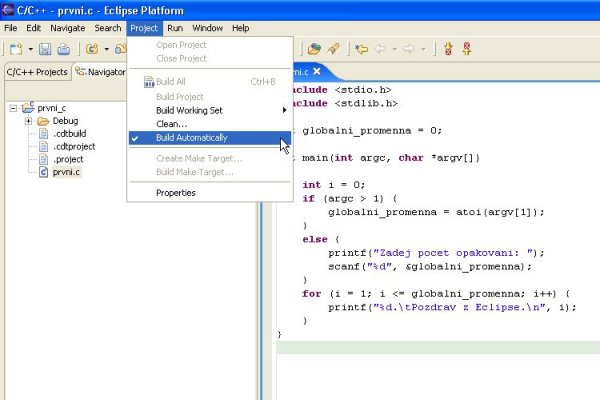Select the prvni.c file in Navigator
Image resolution: width=600 pixels, height=400 pixels.
coord(66,172)
